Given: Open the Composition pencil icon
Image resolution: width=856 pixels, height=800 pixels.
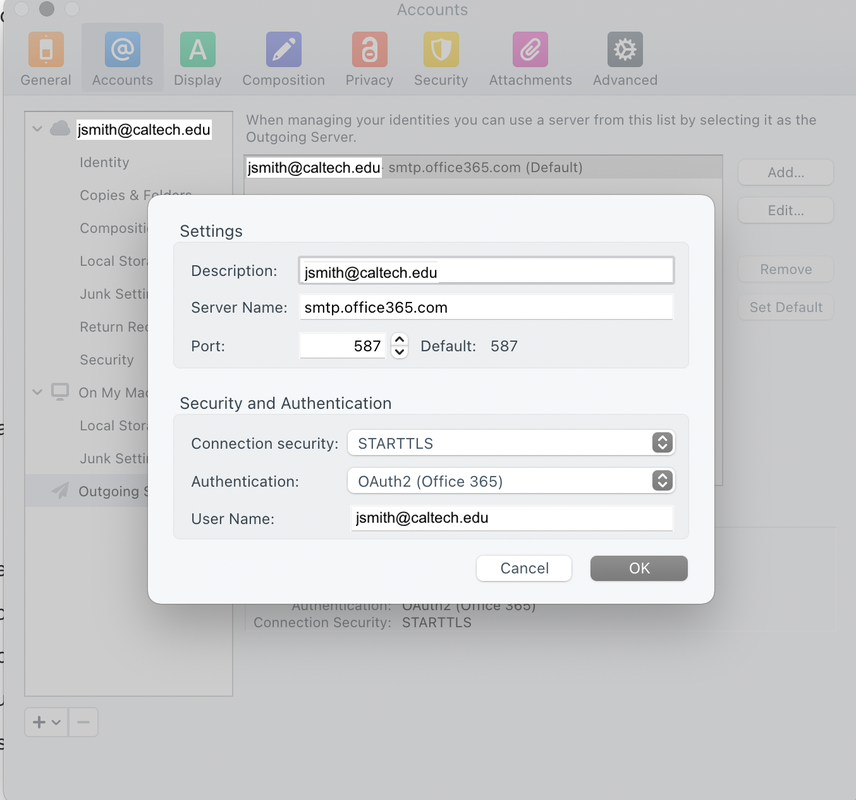Looking at the screenshot, I should 283,50.
